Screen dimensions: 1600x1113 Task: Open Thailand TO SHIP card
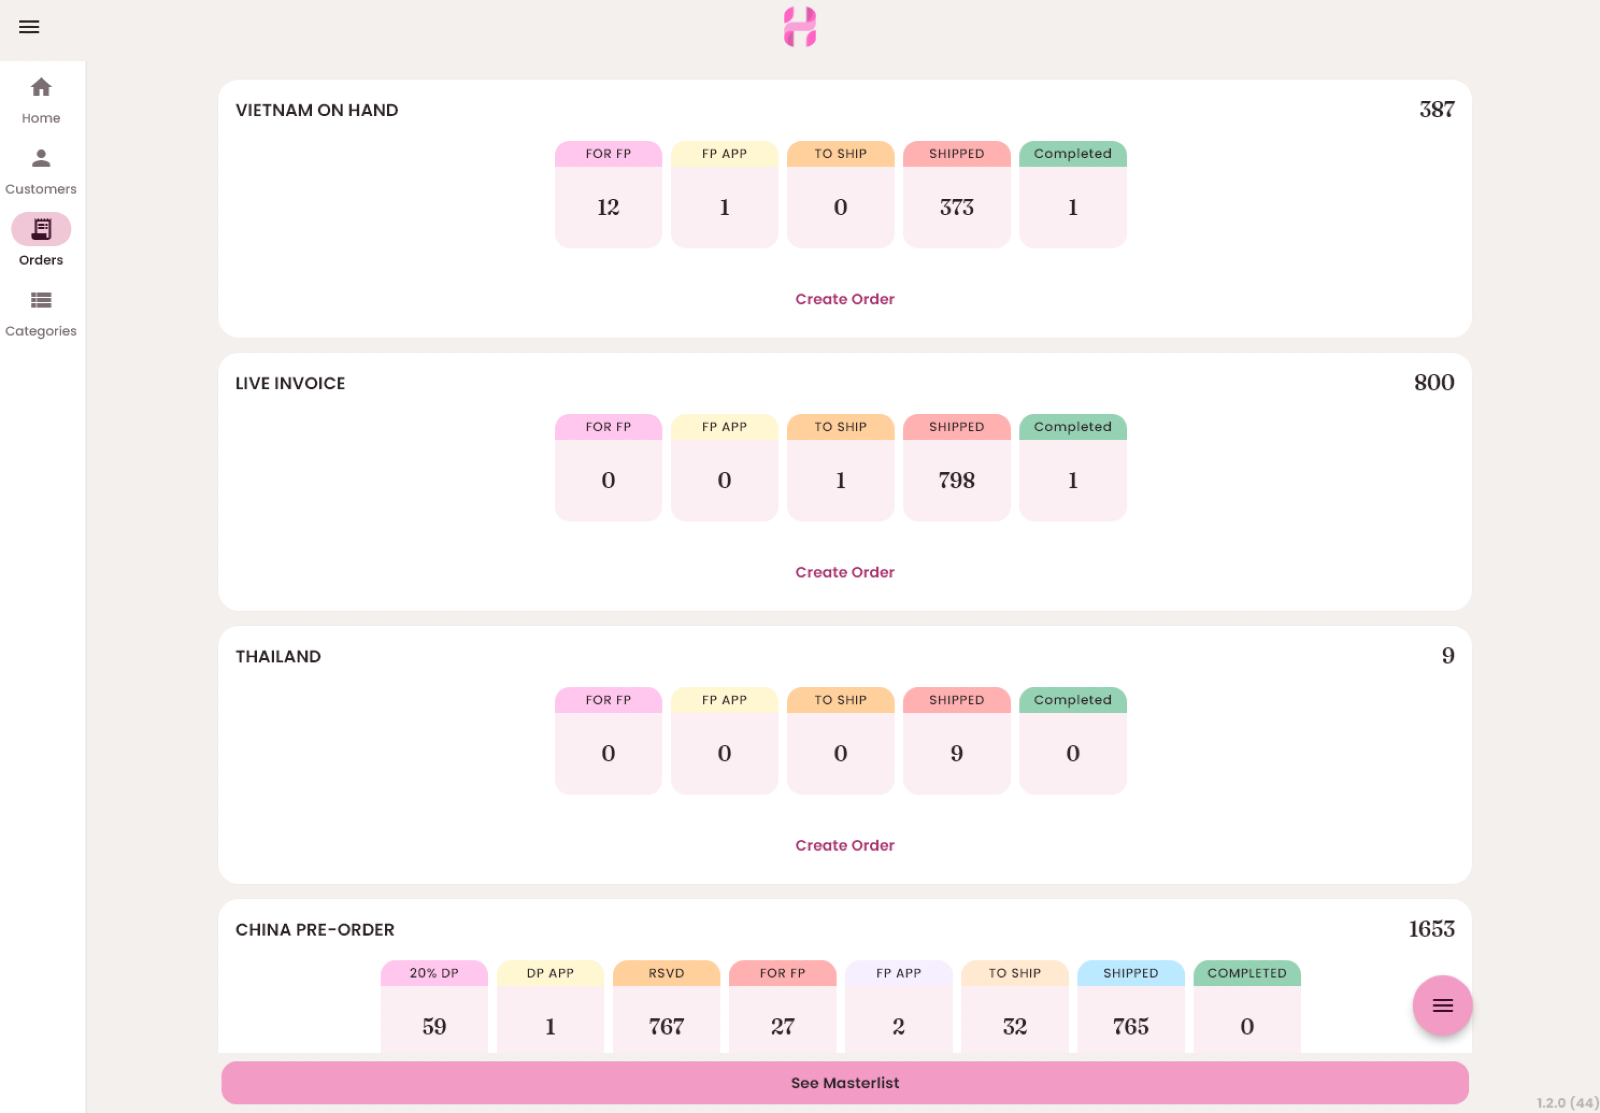click(x=840, y=740)
